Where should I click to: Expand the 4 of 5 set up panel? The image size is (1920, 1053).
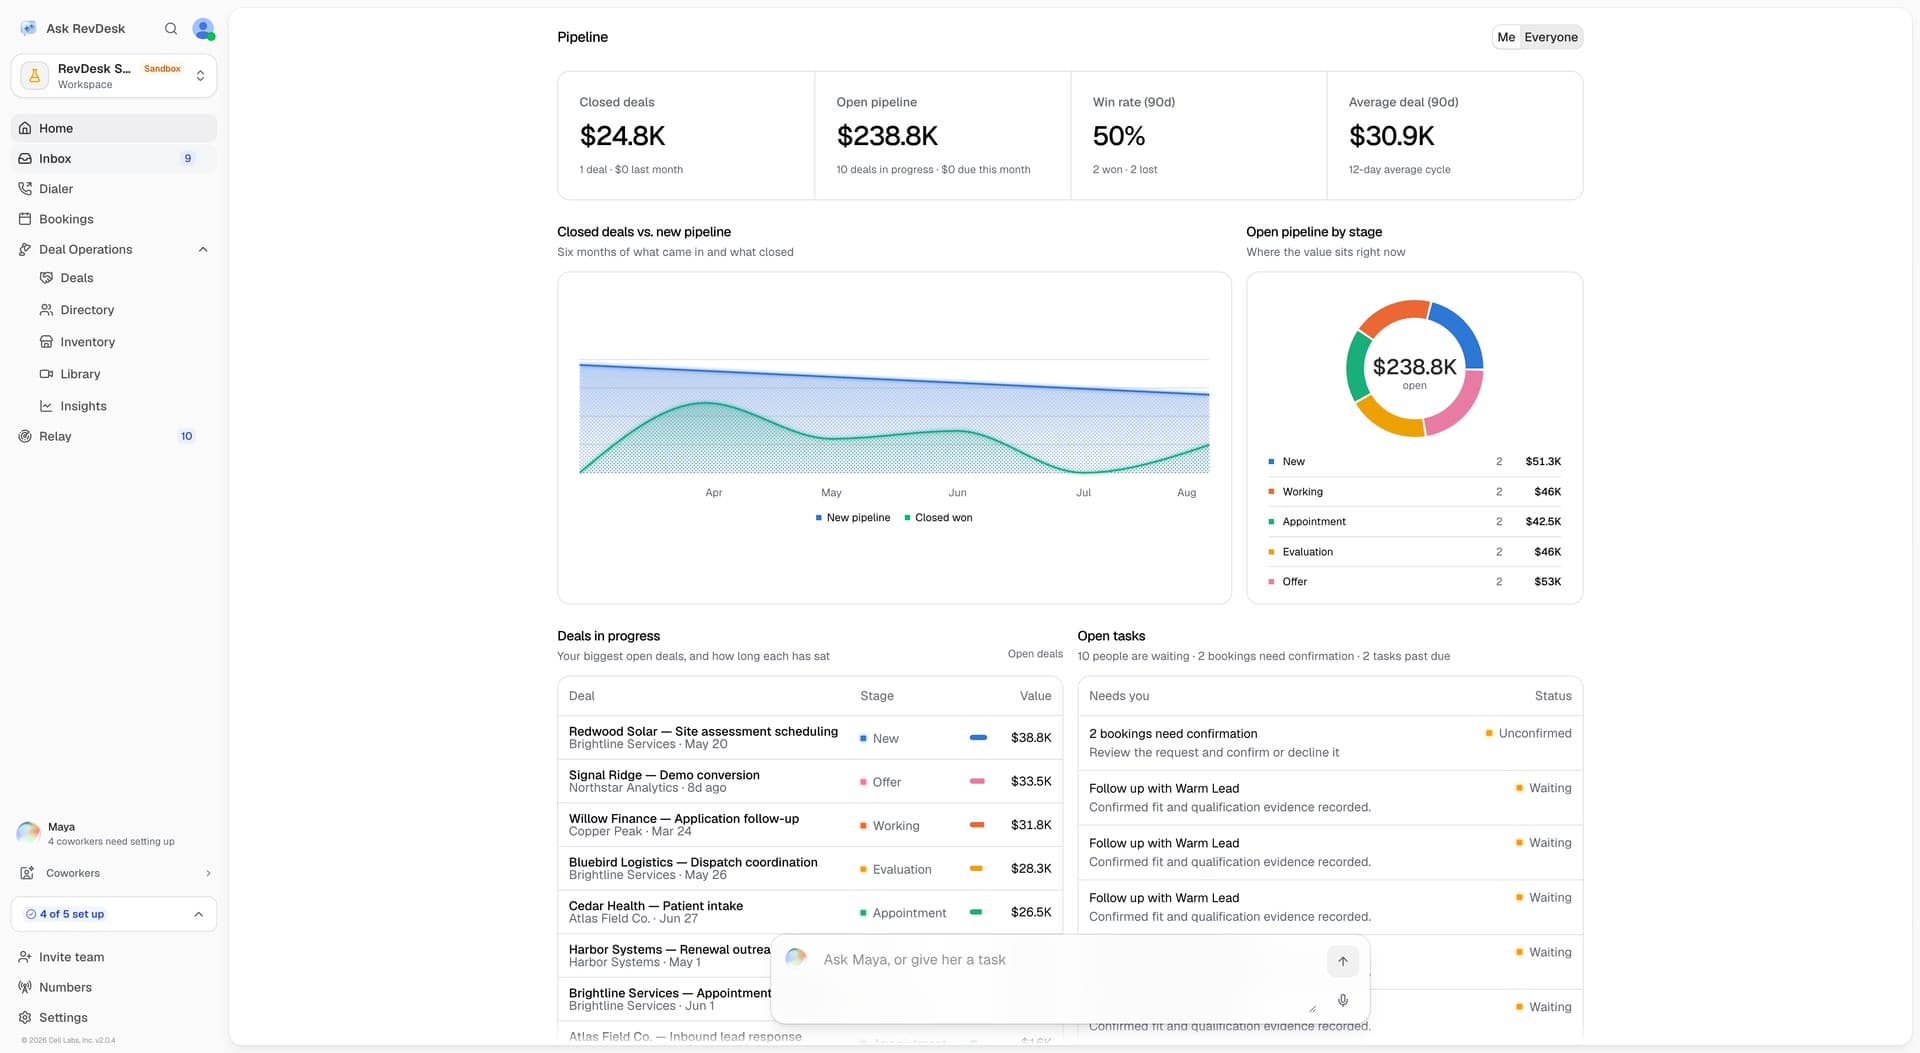[114, 914]
